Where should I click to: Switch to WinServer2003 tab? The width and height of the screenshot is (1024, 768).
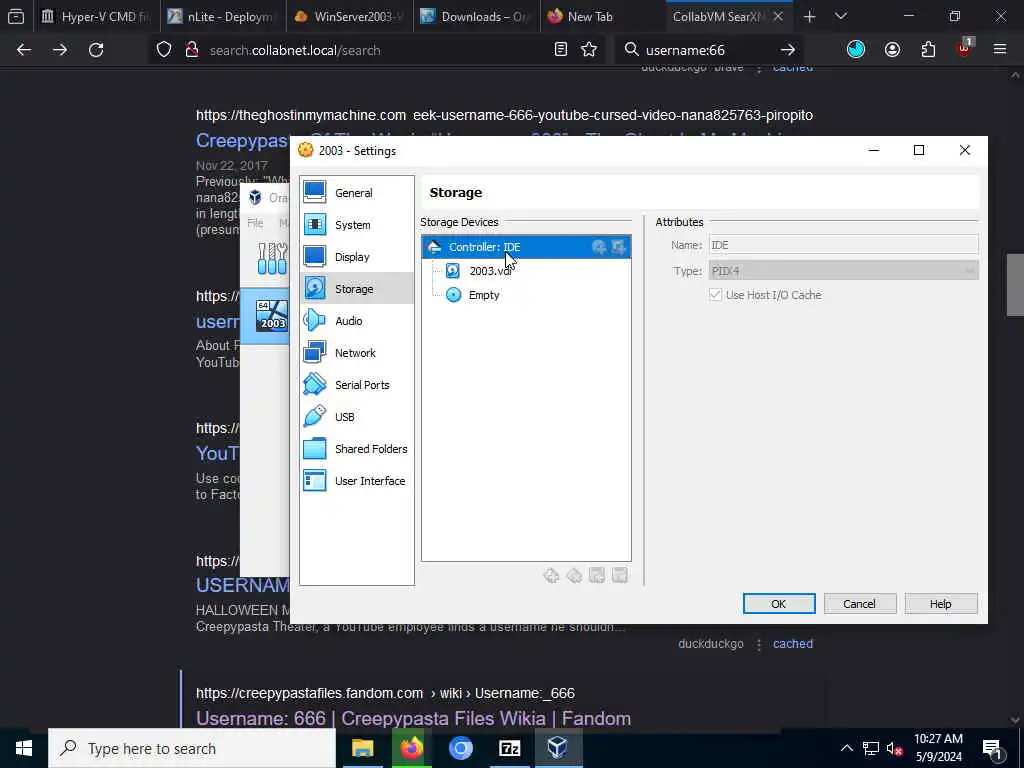point(349,17)
